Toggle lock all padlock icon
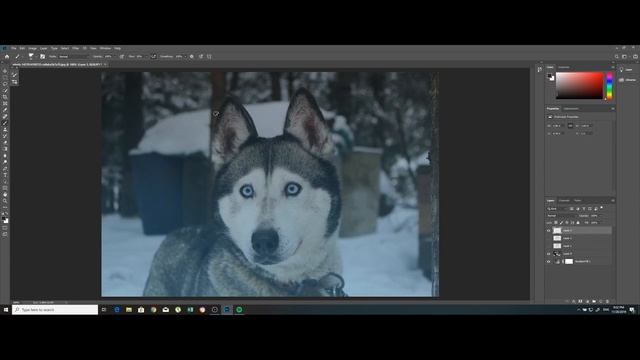 [x=578, y=222]
